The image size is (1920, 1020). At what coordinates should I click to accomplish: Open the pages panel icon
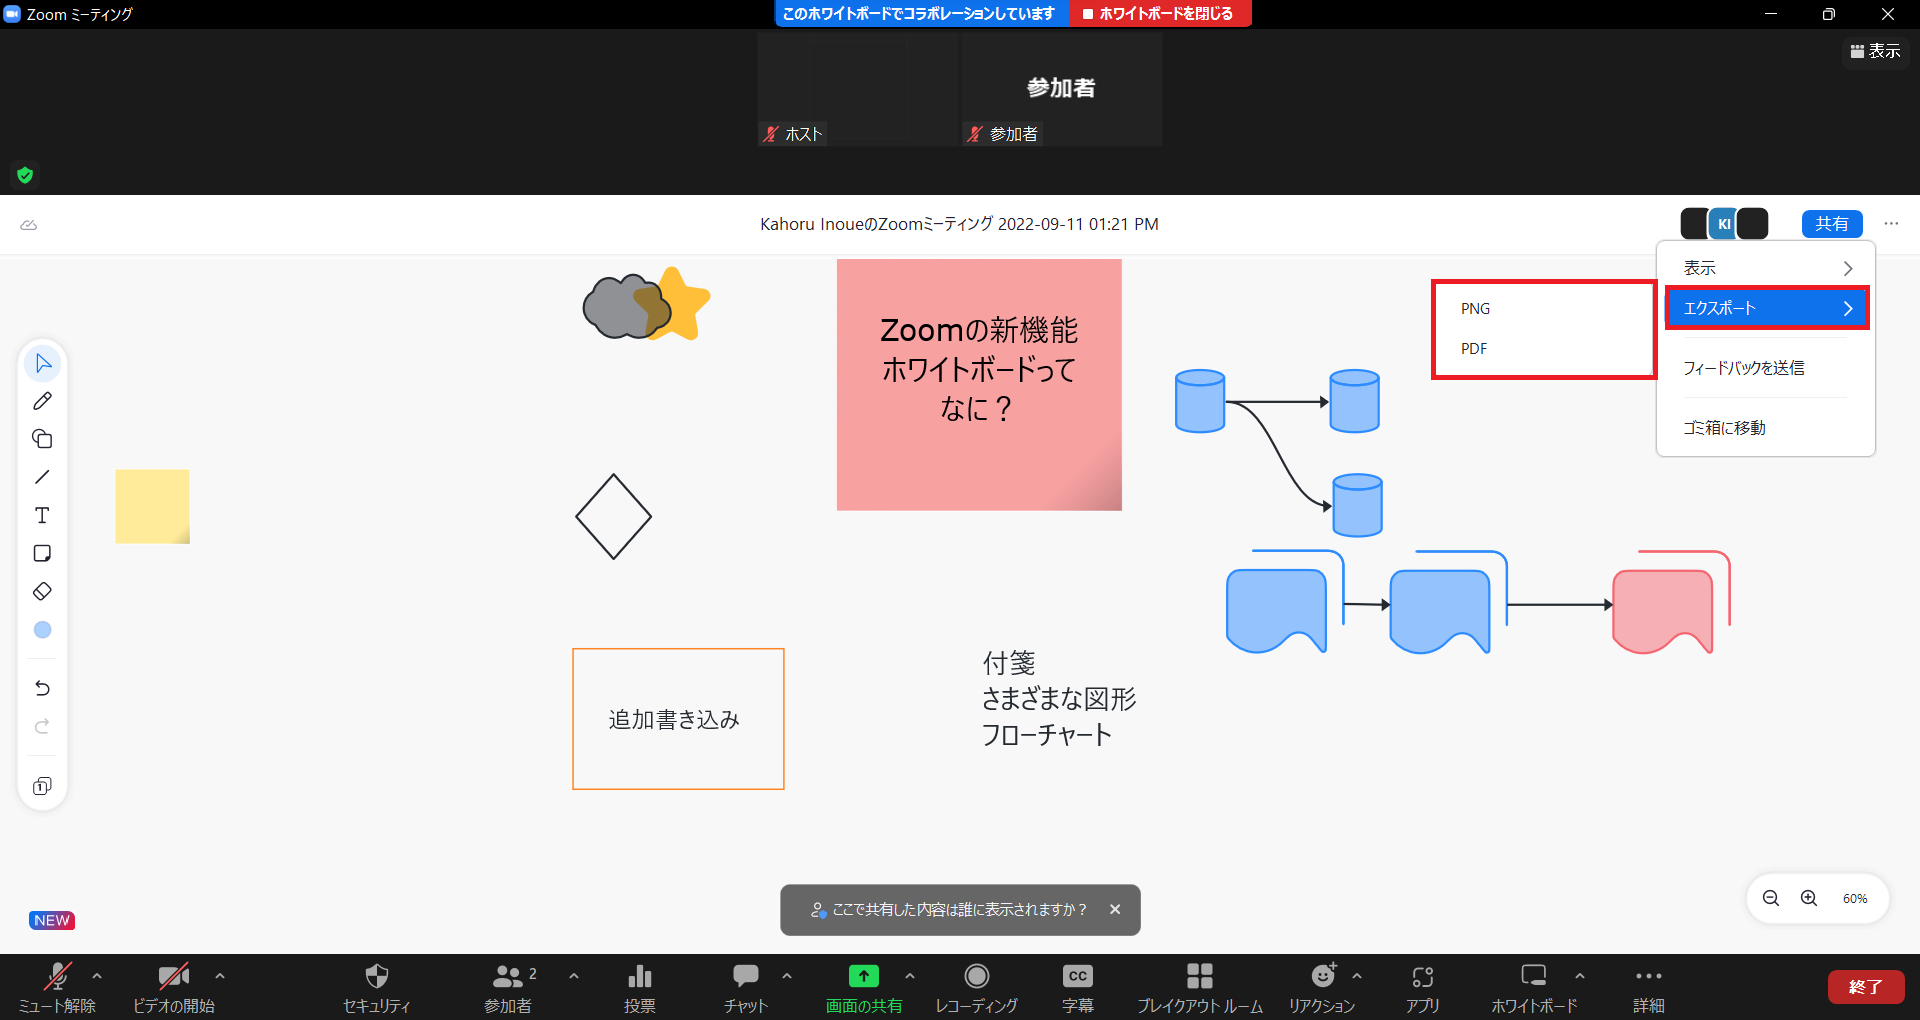pos(42,786)
